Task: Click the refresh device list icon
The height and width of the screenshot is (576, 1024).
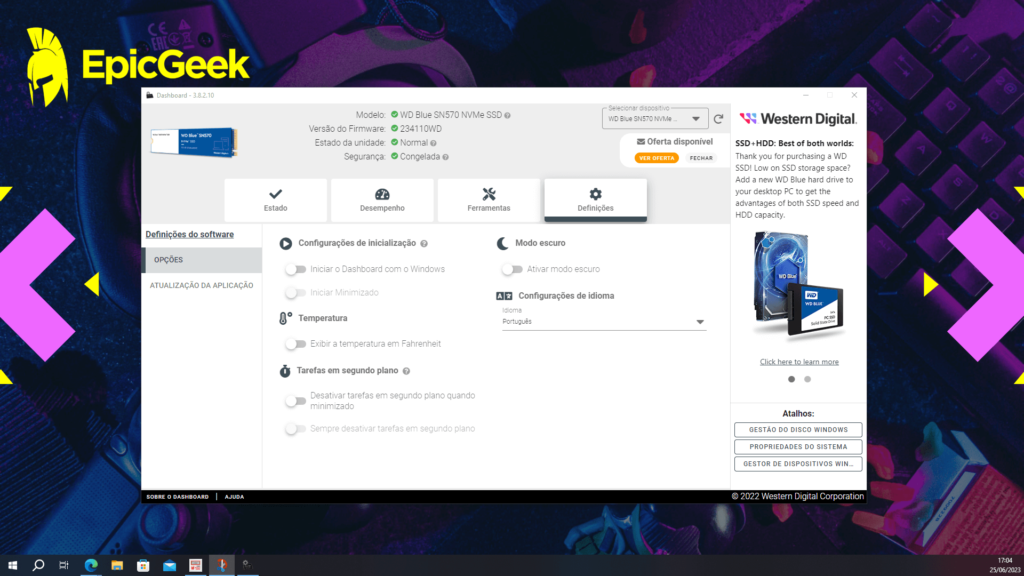Action: coord(718,119)
